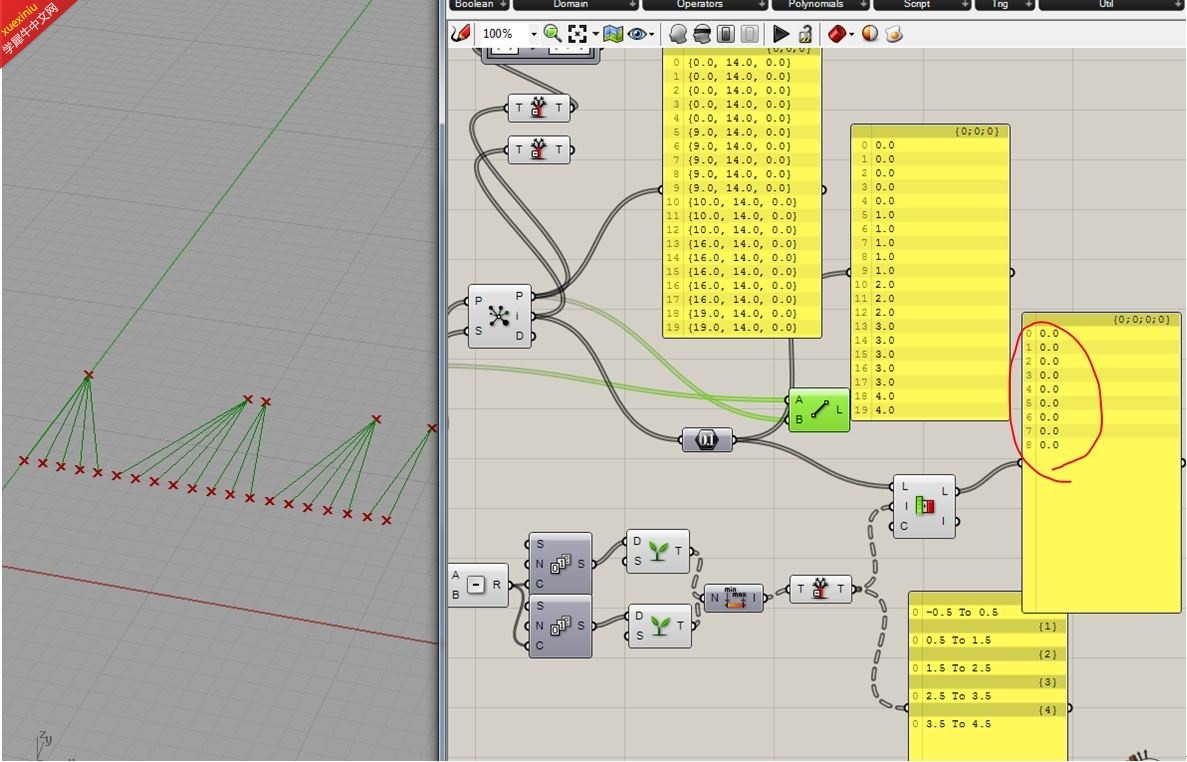Image resolution: width=1187 pixels, height=762 pixels.
Task: Expand the Operators panel
Action: tap(705, 5)
